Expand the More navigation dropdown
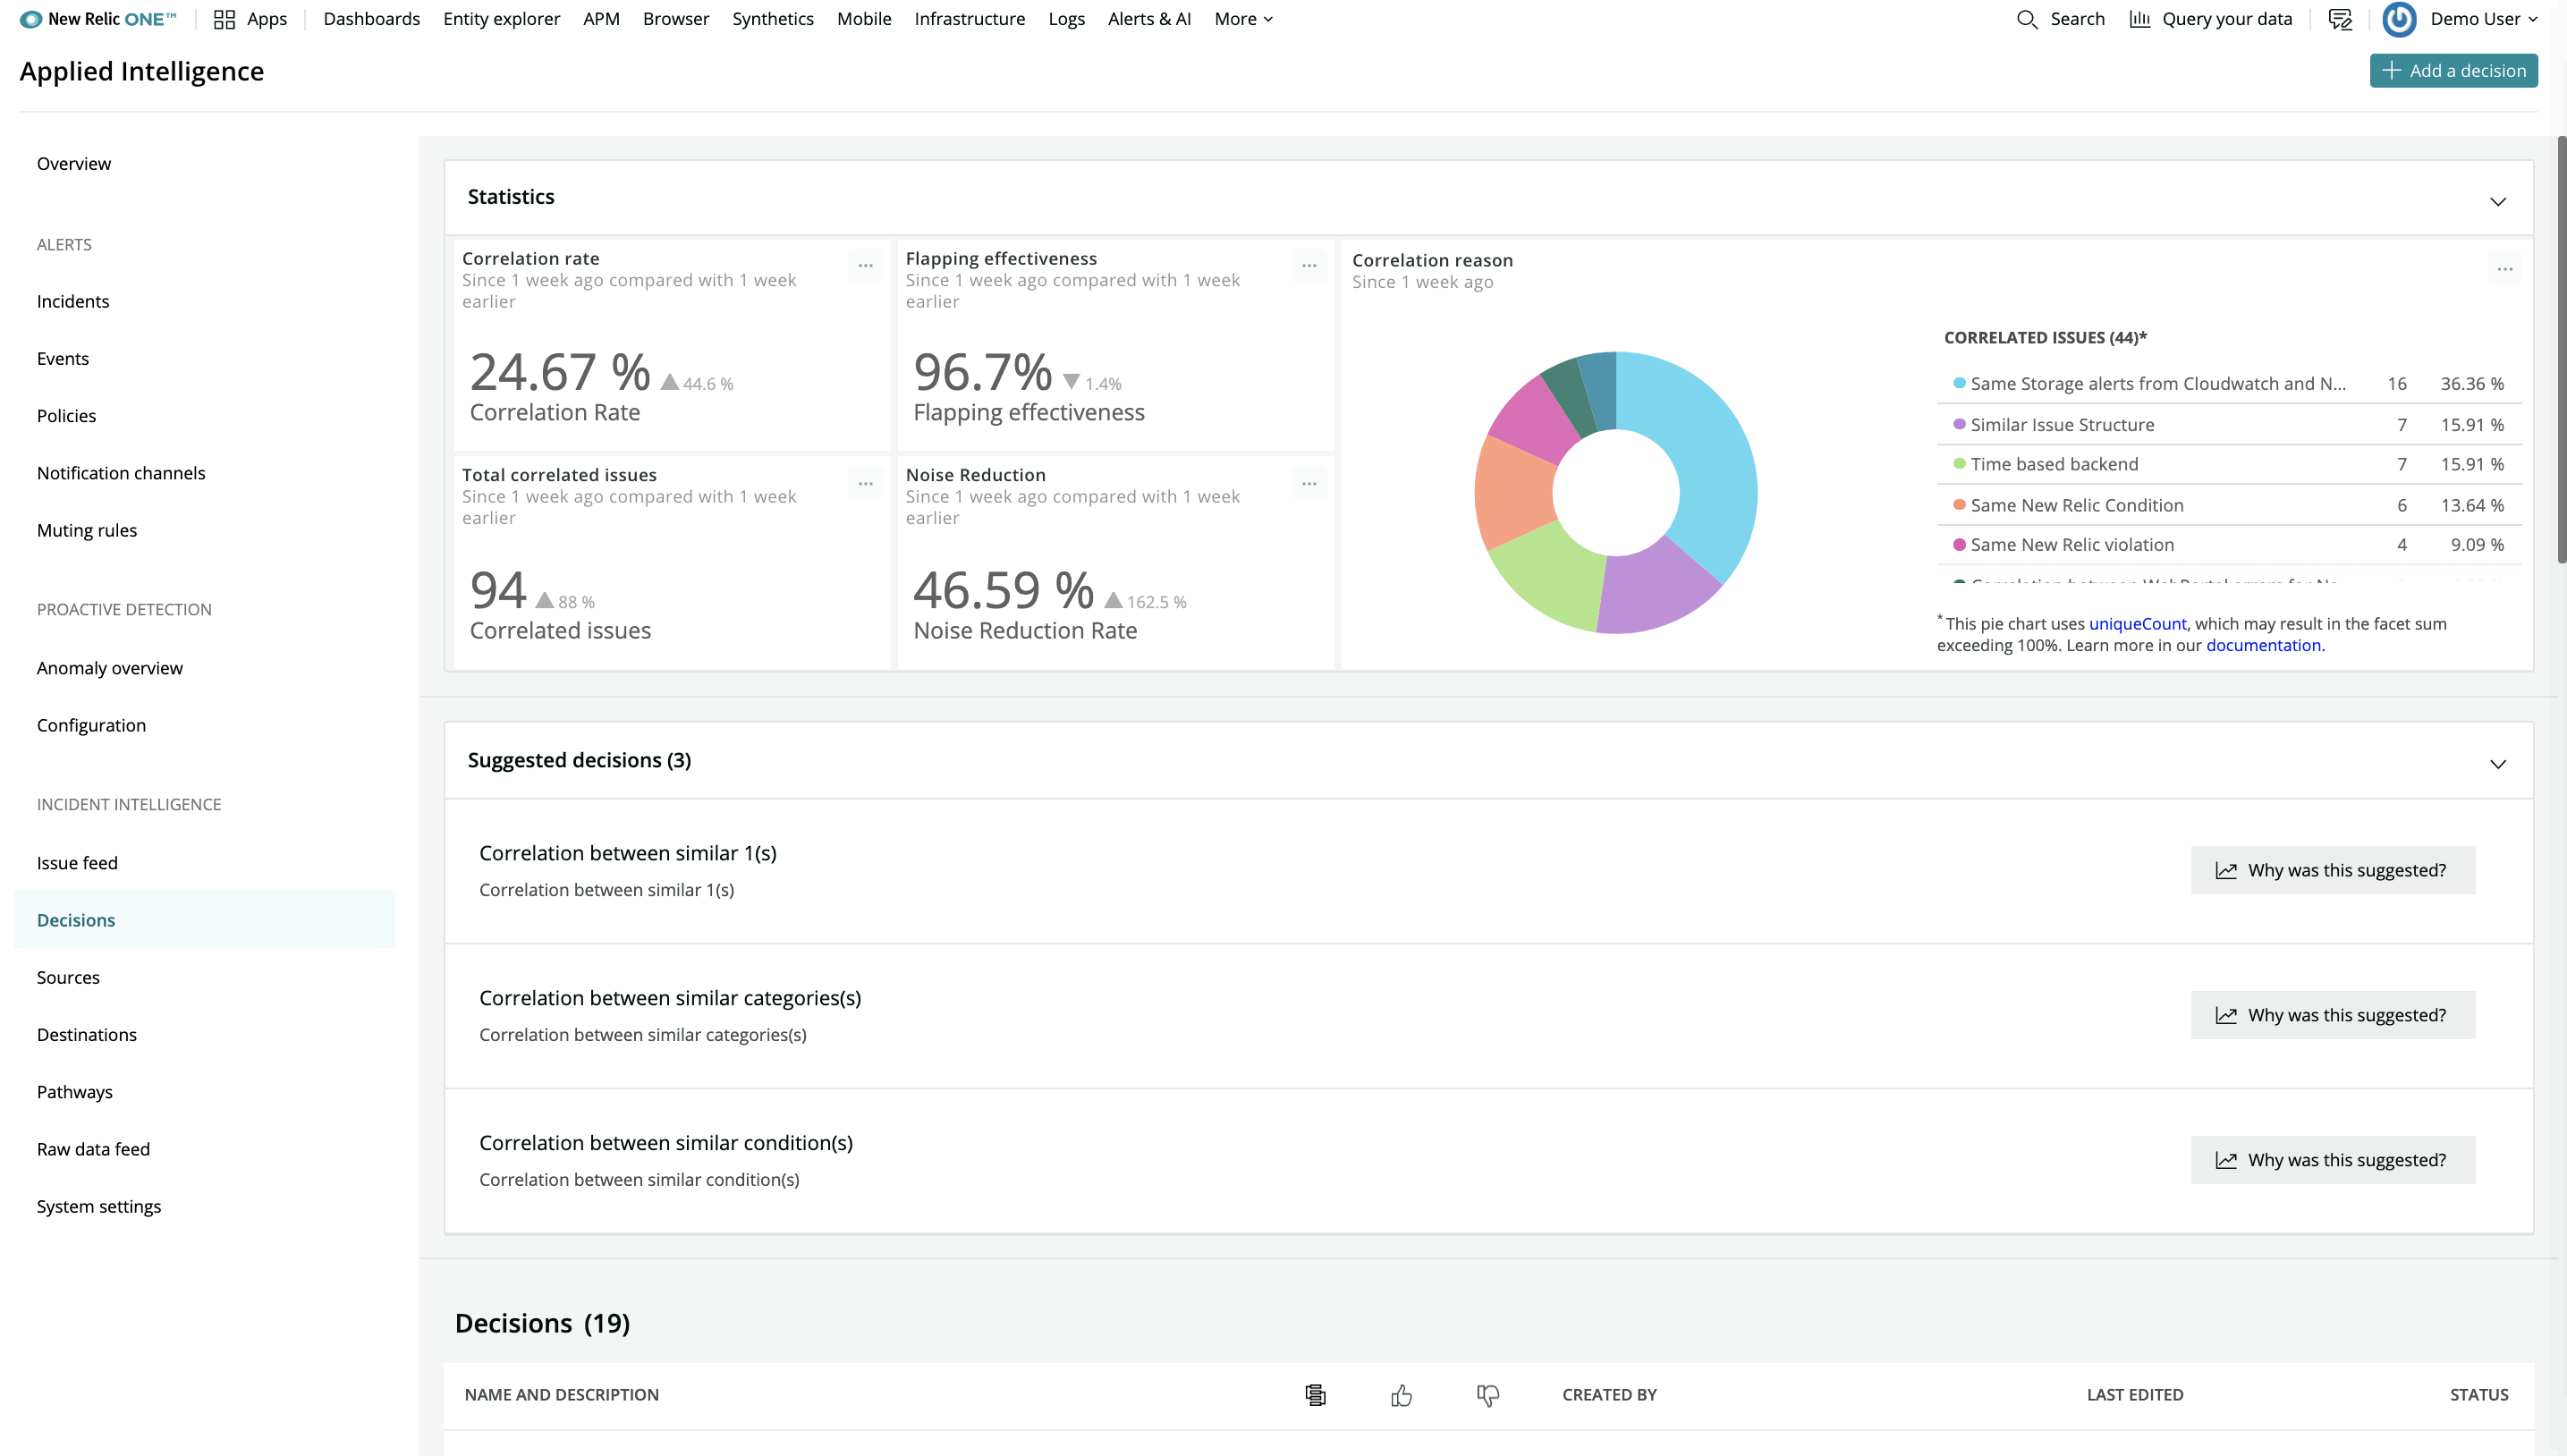Screen dimensions: 2567x1456 1243,19
